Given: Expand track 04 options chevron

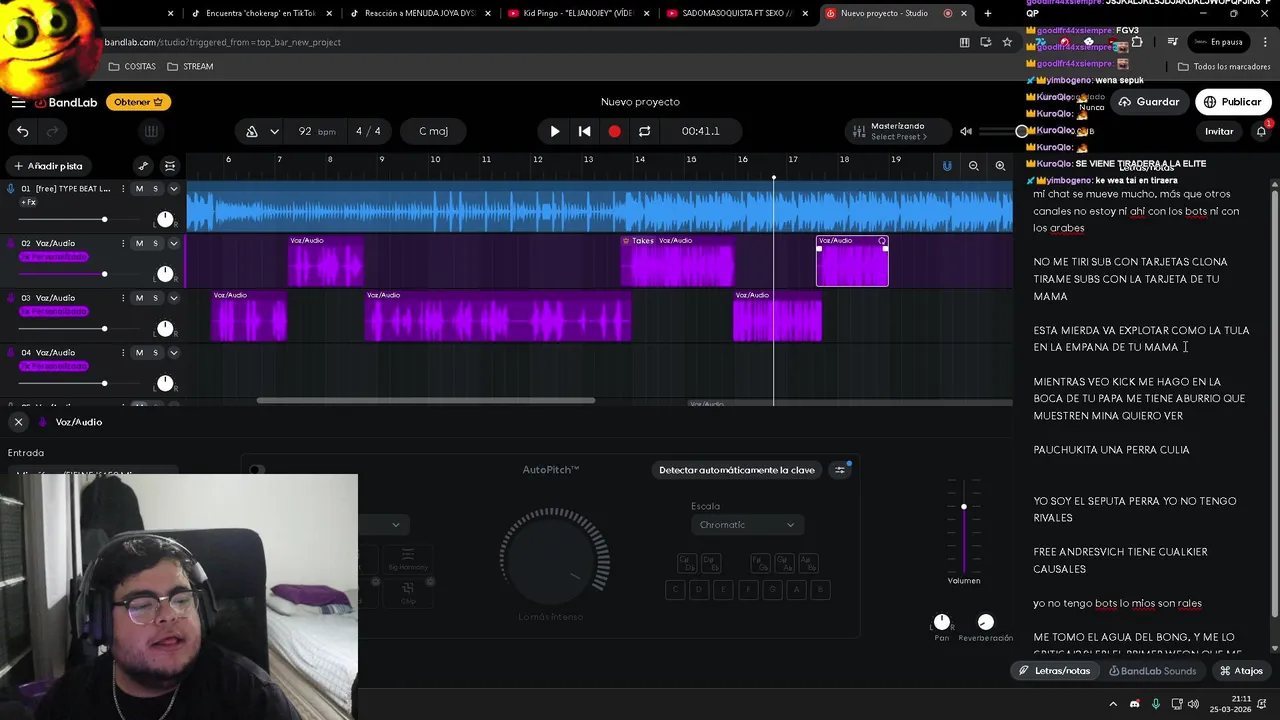Looking at the screenshot, I should (173, 352).
